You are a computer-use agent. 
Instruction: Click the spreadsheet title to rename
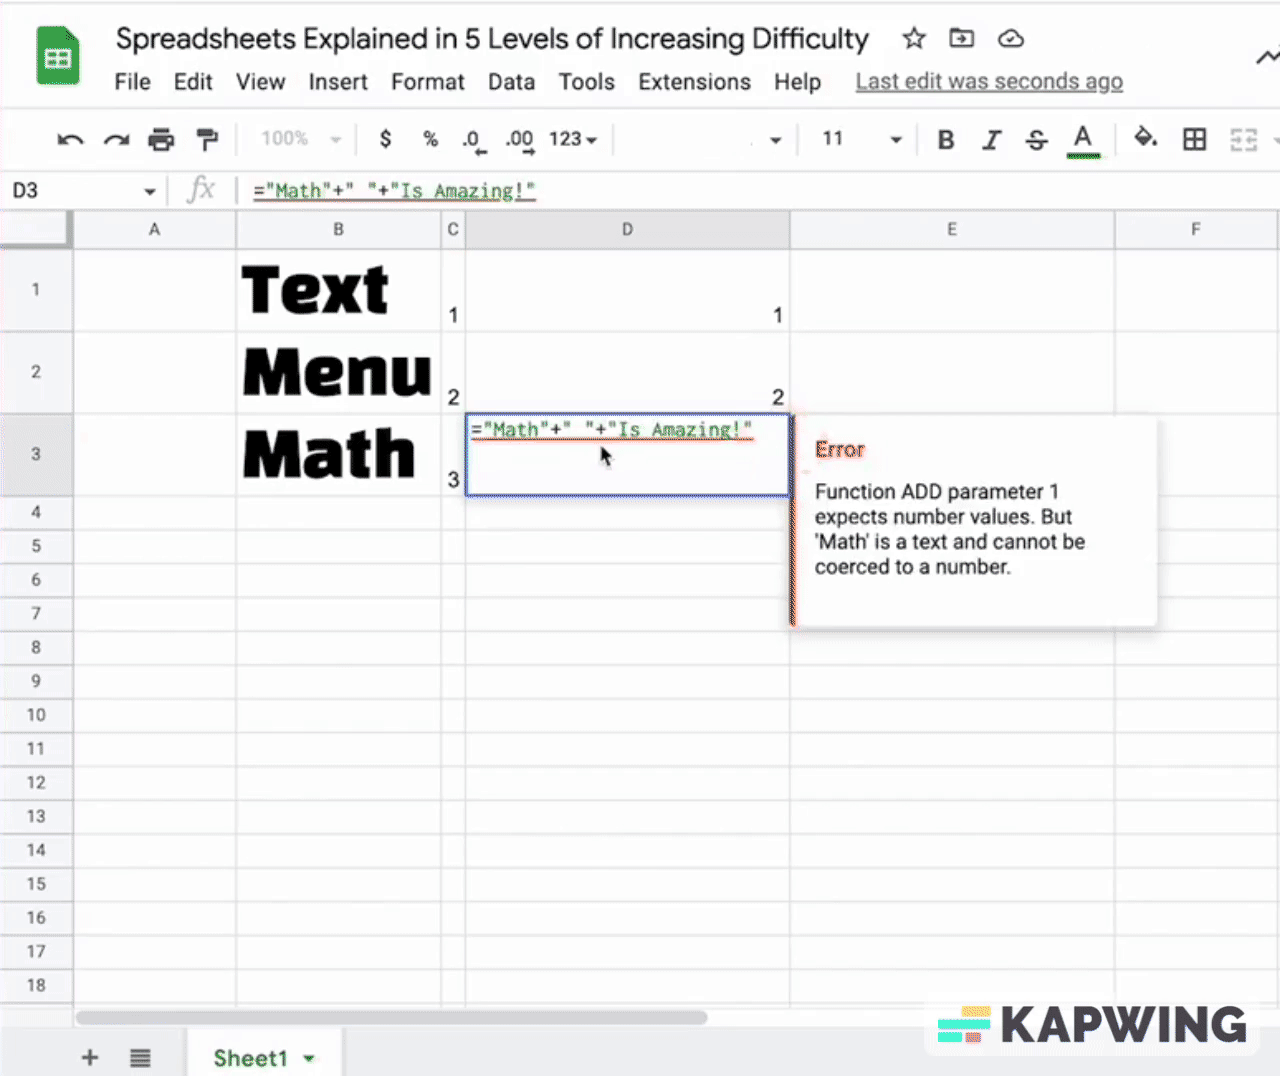click(x=492, y=39)
